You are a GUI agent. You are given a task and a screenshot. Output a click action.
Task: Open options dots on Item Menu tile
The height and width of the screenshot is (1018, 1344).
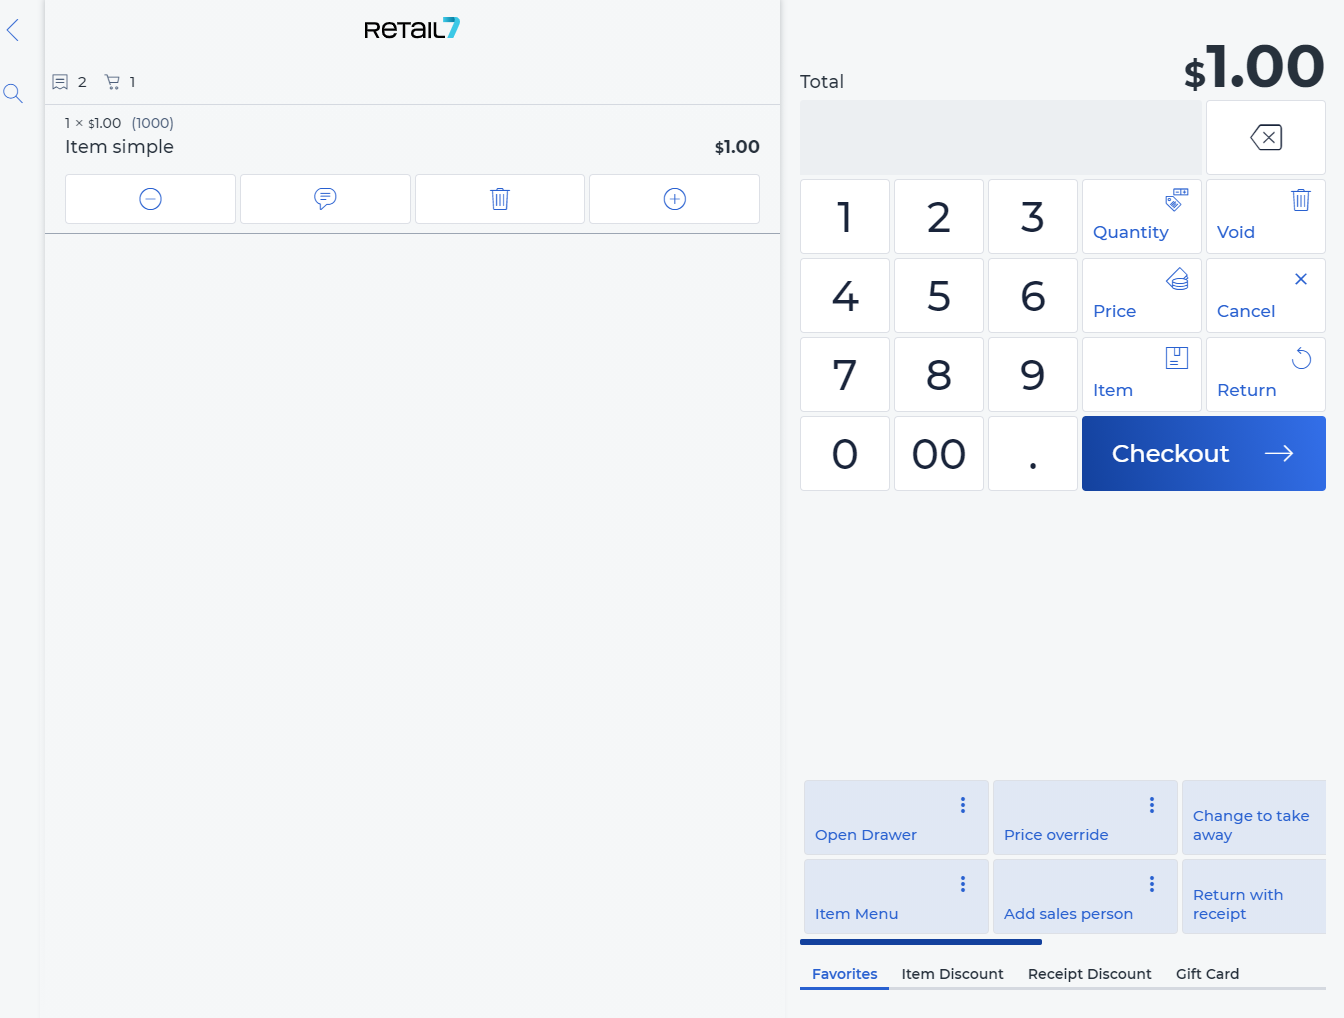[963, 884]
